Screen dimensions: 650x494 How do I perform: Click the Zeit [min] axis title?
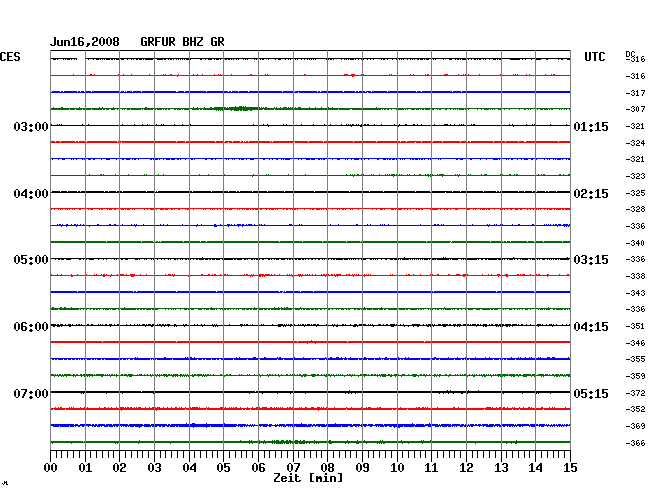[x=308, y=478]
